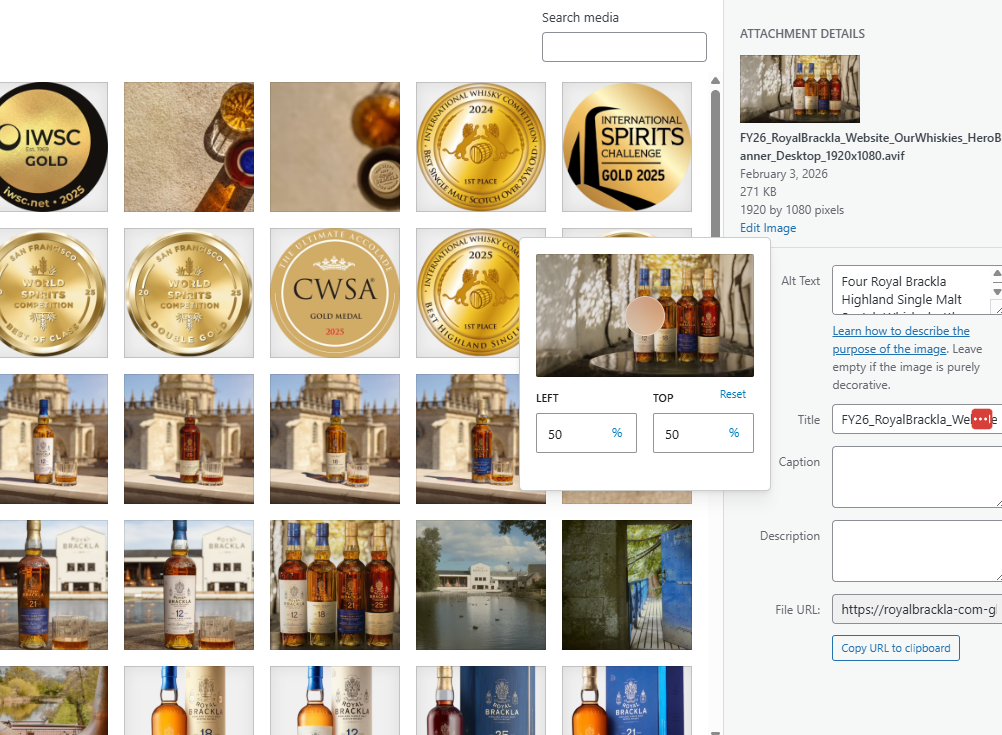1002x735 pixels.
Task: Click the media grid scrollbar up arrow
Action: click(715, 82)
